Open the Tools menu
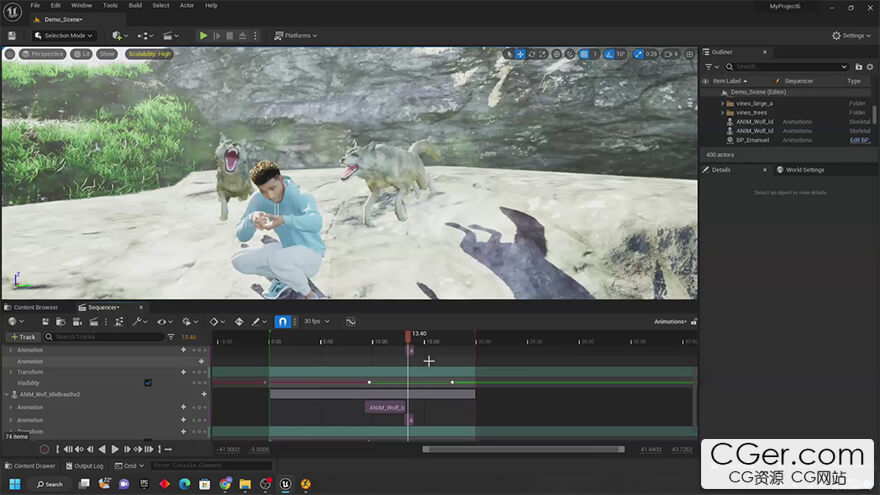This screenshot has height=495, width=880. 110,5
